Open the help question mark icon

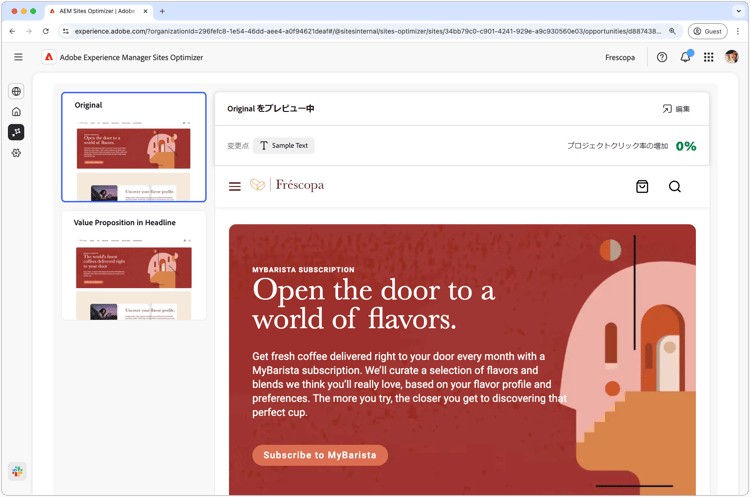point(662,57)
